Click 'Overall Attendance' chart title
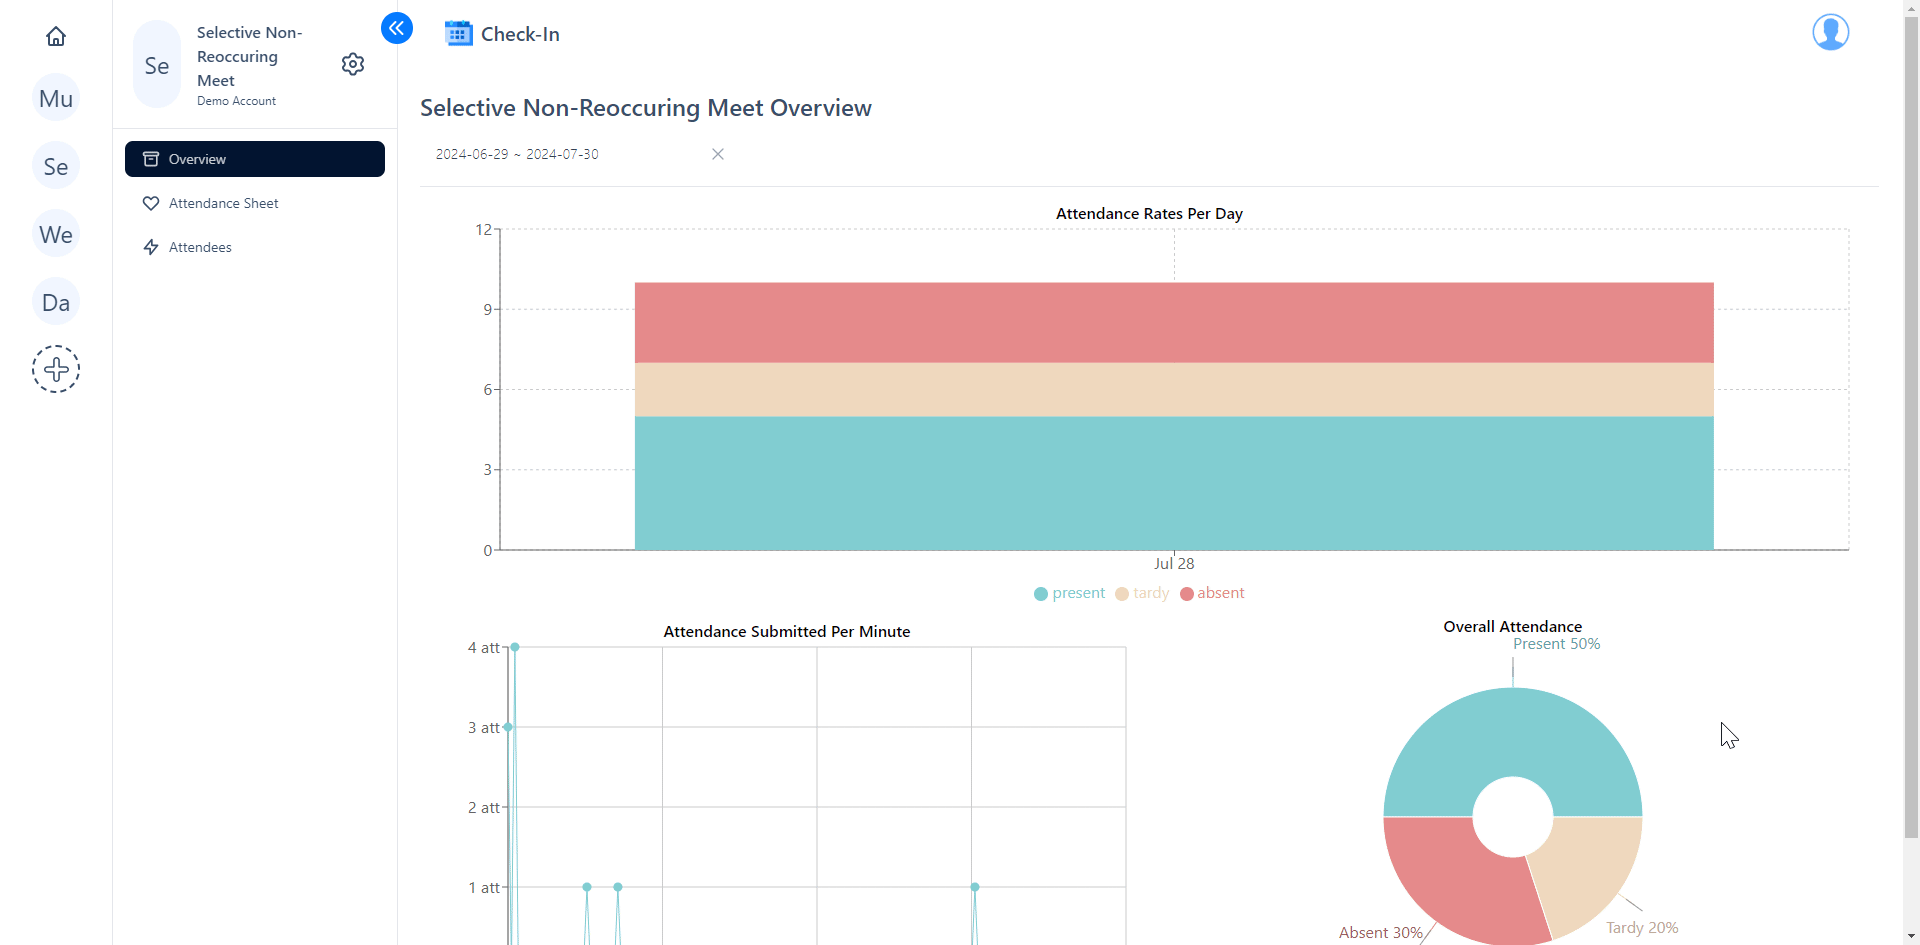1920x945 pixels. point(1512,627)
